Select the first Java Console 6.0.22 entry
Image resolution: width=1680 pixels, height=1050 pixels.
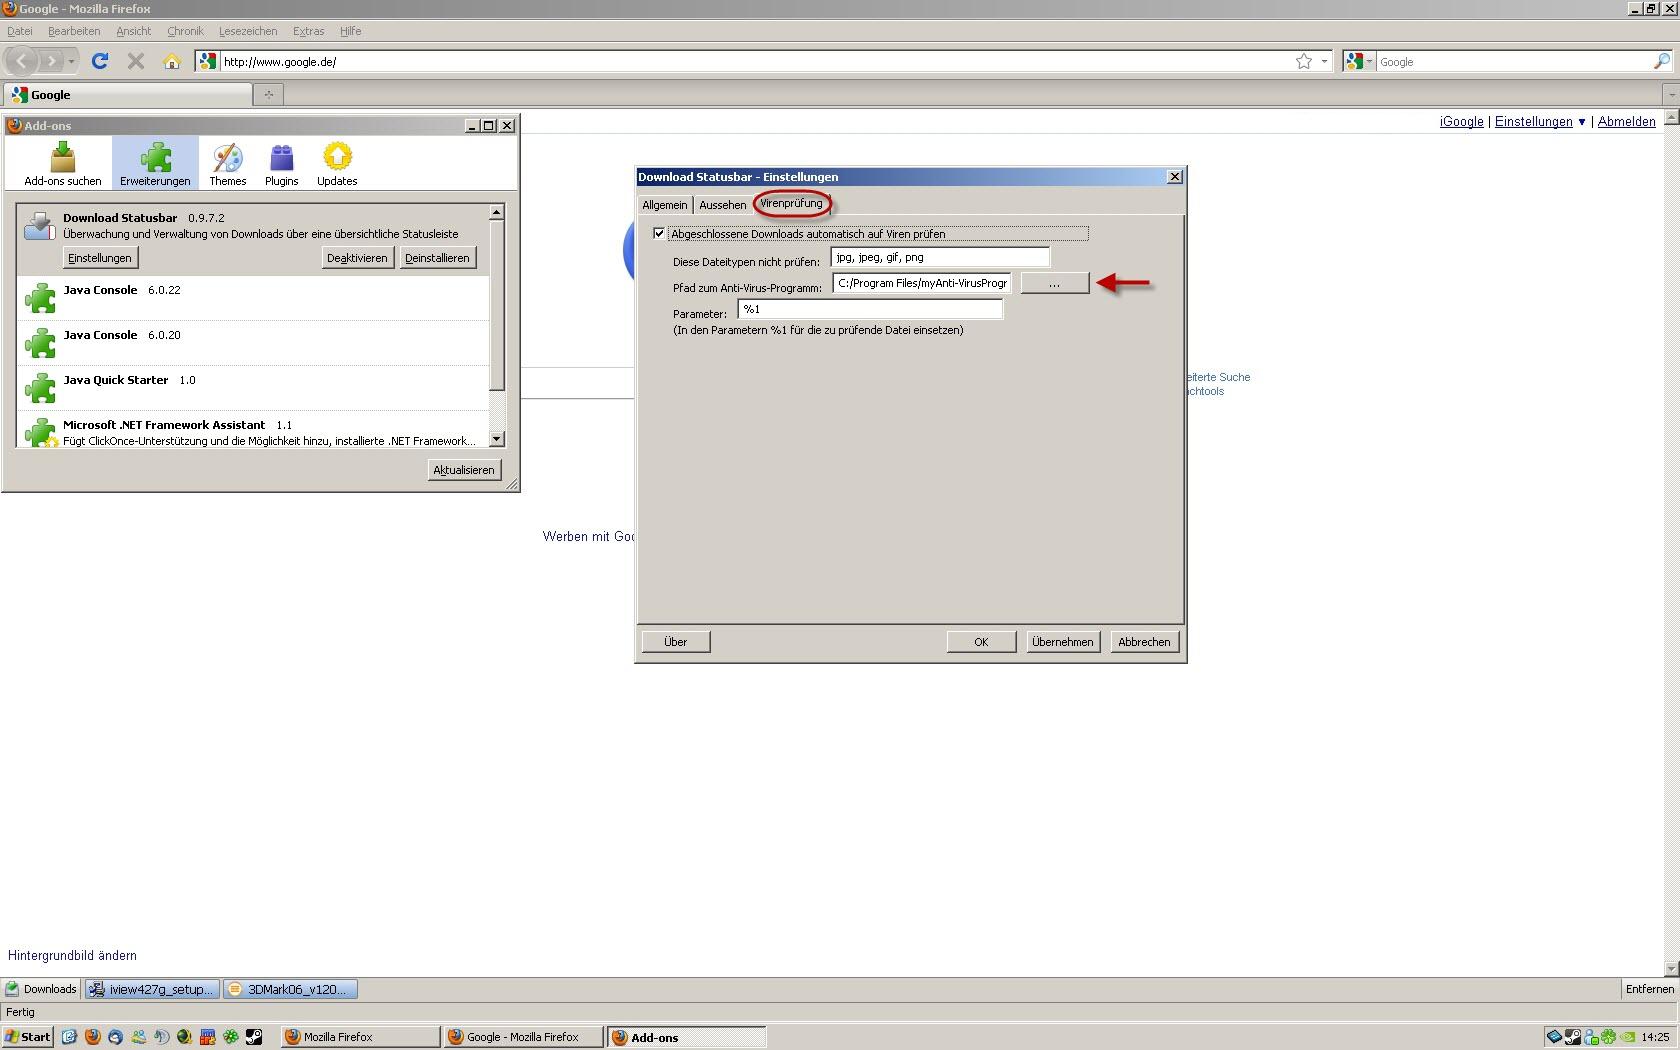click(255, 298)
